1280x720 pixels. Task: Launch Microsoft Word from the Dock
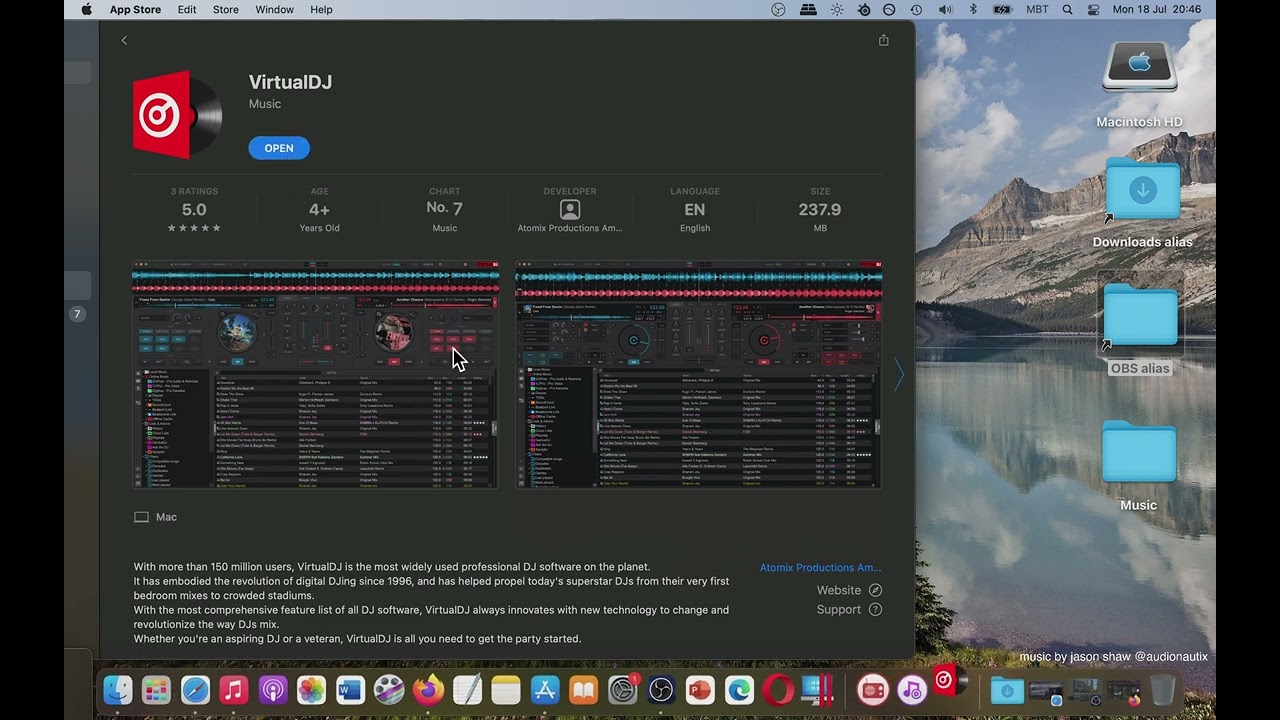pos(350,689)
